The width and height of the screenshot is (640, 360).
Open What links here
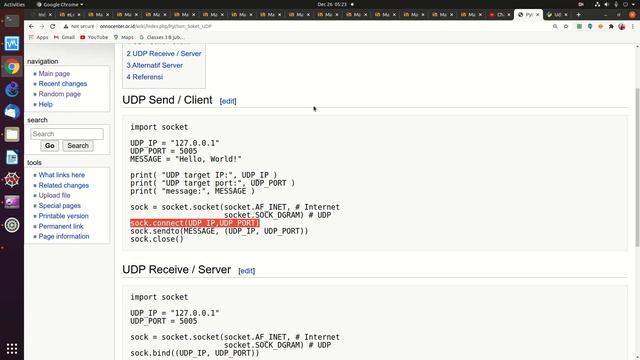62,175
